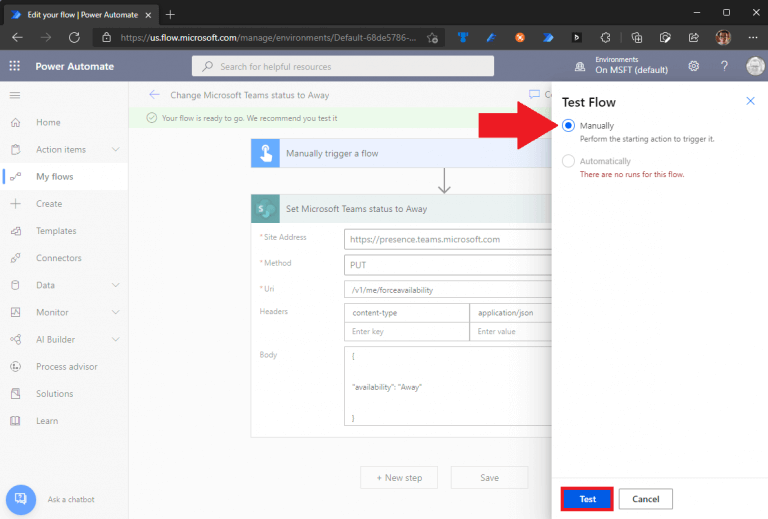768x519 pixels.
Task: Click the Data cylinder icon
Action: point(16,285)
